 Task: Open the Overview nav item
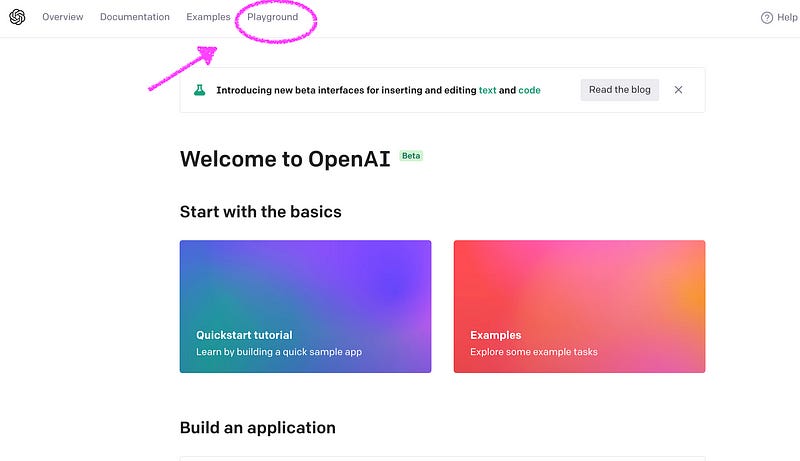pyautogui.click(x=63, y=17)
